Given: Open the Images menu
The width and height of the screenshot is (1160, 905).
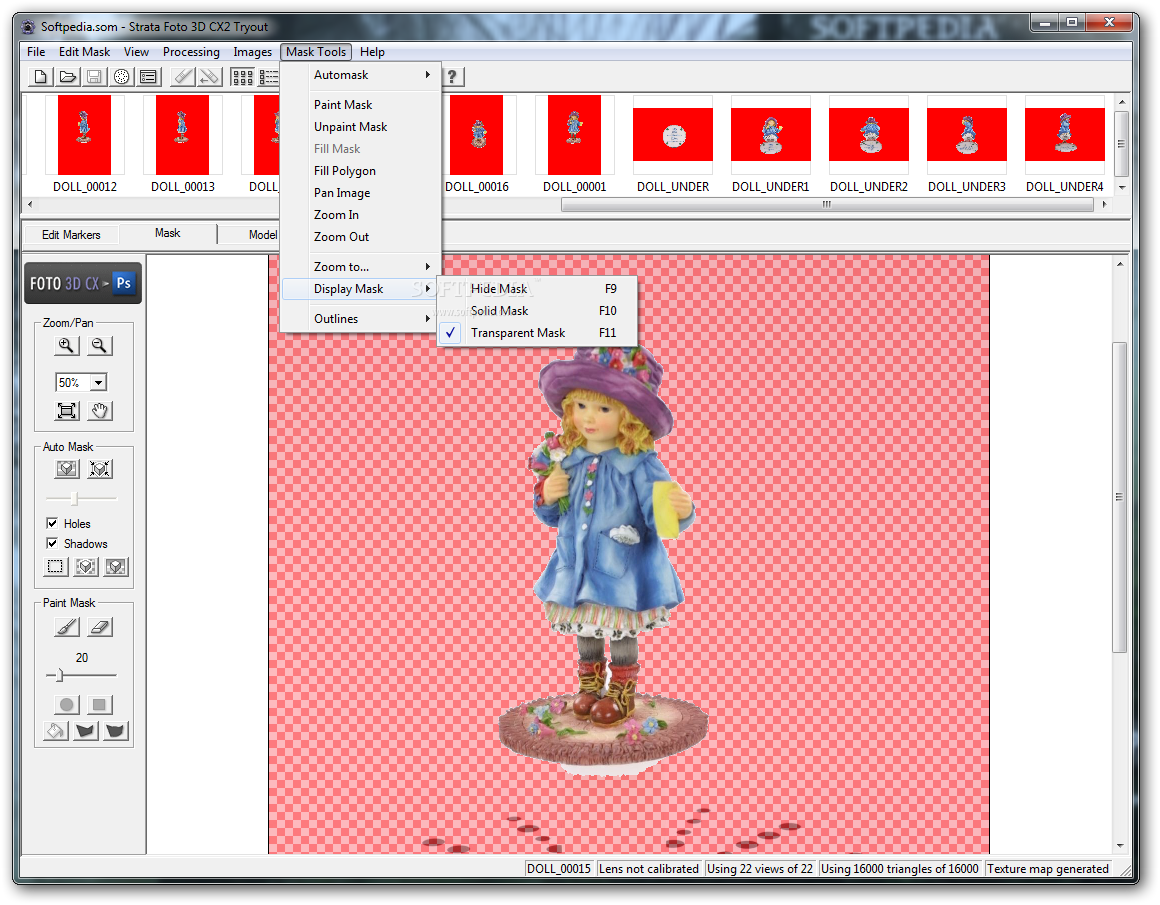Looking at the screenshot, I should pos(252,52).
